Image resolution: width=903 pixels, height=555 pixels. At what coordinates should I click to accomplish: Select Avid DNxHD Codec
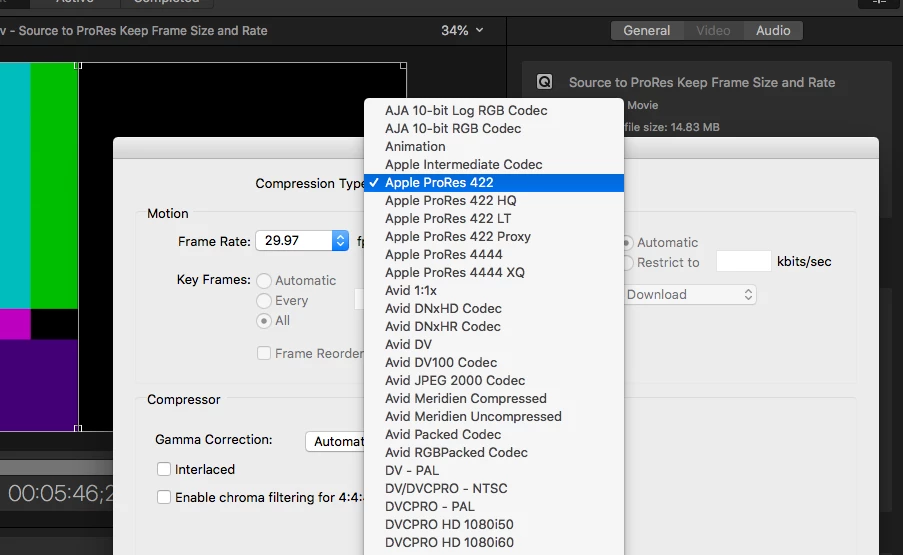[x=494, y=309]
